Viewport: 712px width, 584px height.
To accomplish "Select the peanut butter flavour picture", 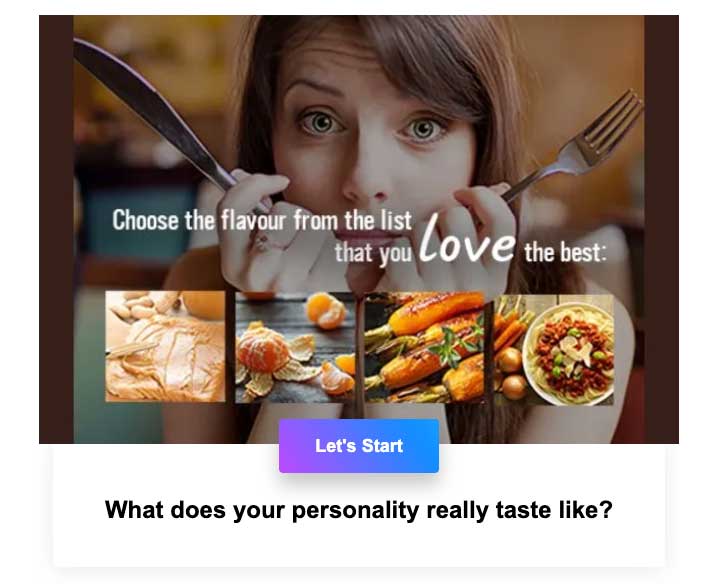I will [x=165, y=346].
